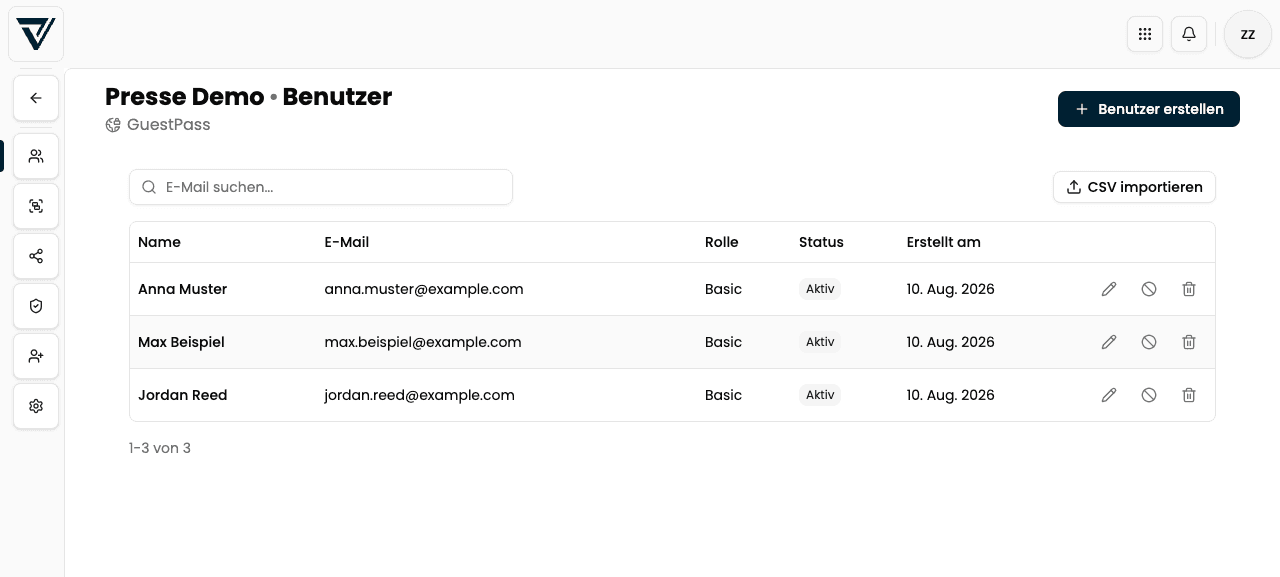Delete Jordan Reed with trash icon

click(x=1189, y=395)
